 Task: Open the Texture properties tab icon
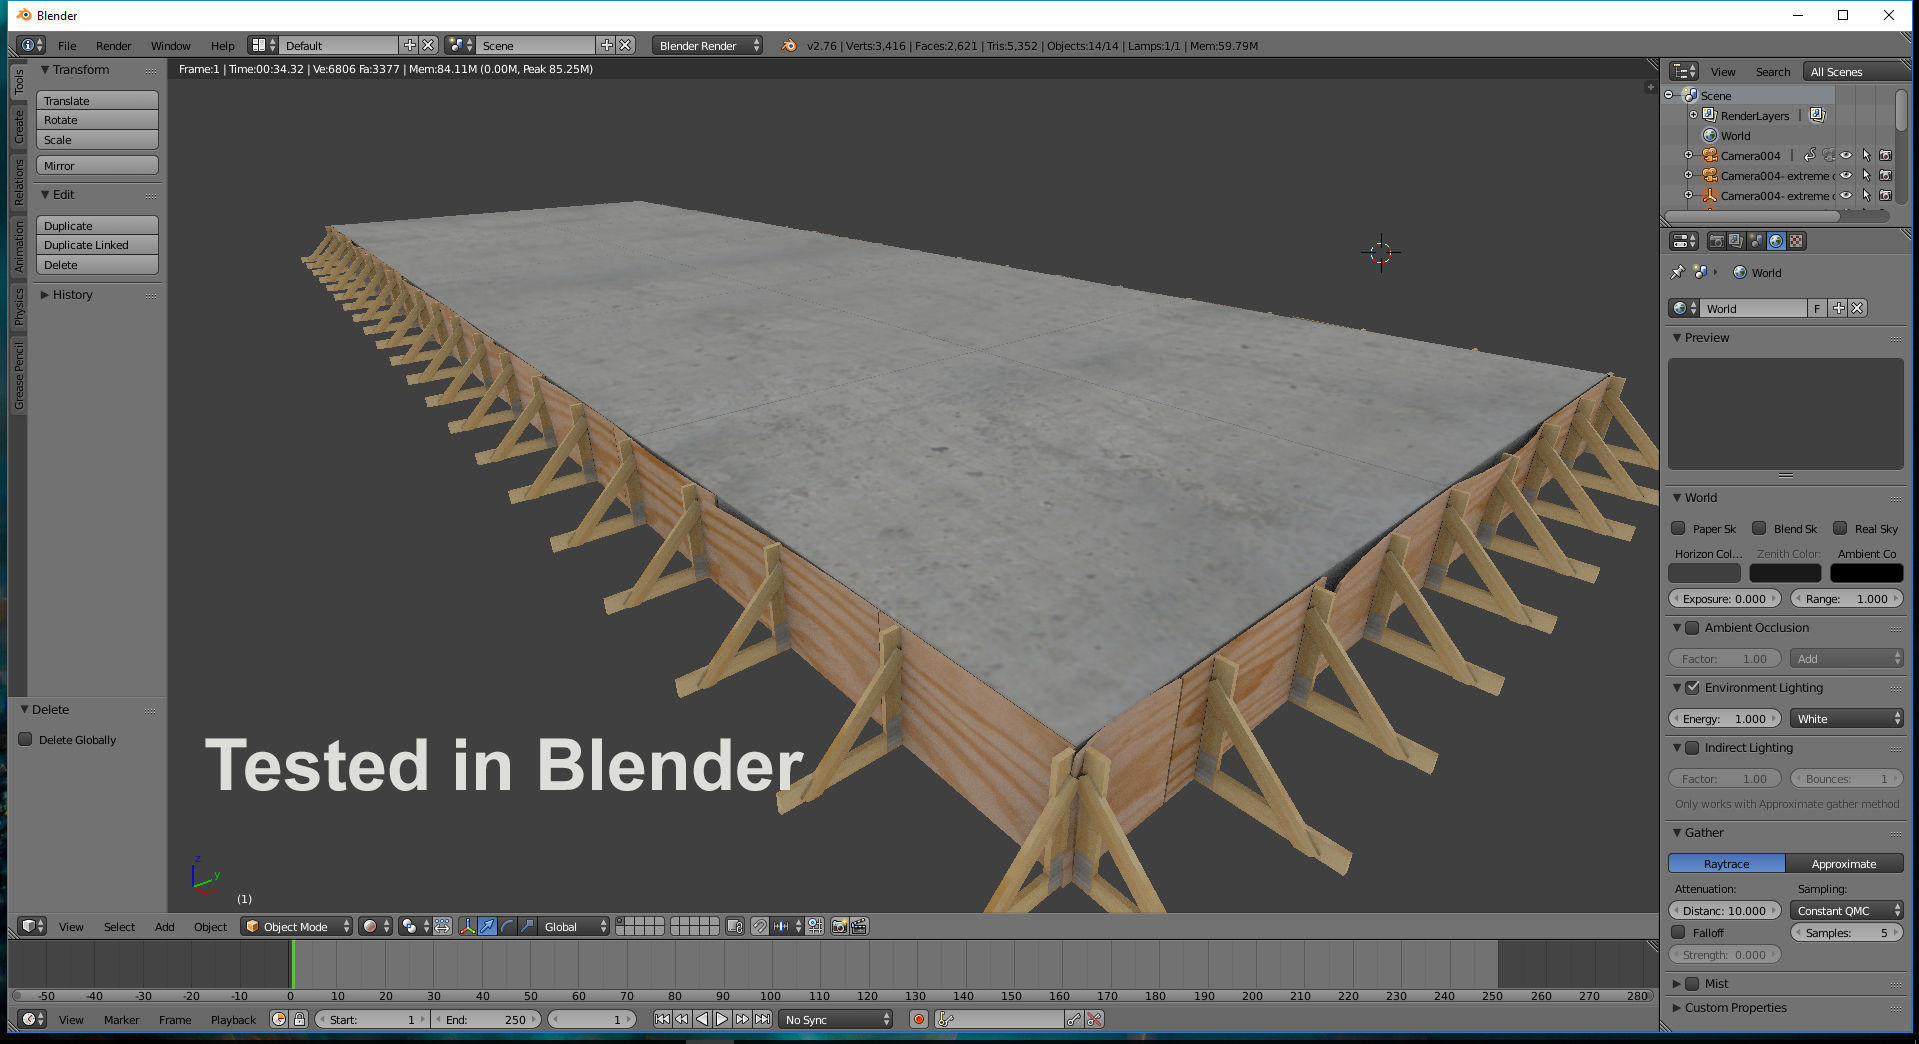click(1796, 241)
